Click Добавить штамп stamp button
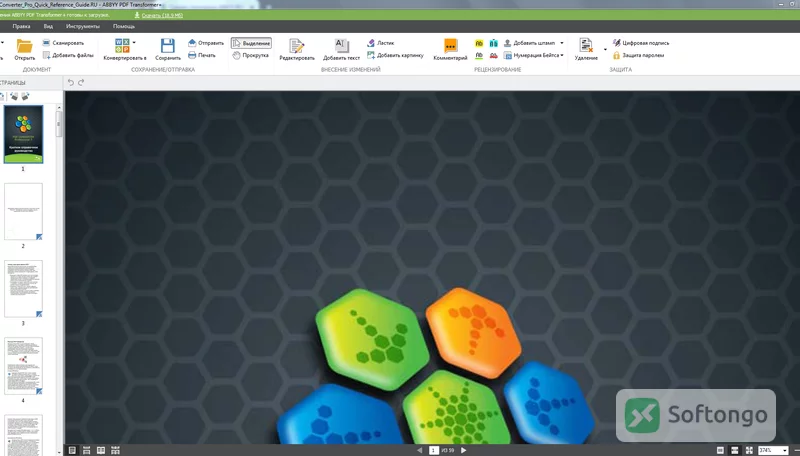This screenshot has width=800, height=456. pyautogui.click(x=530, y=43)
